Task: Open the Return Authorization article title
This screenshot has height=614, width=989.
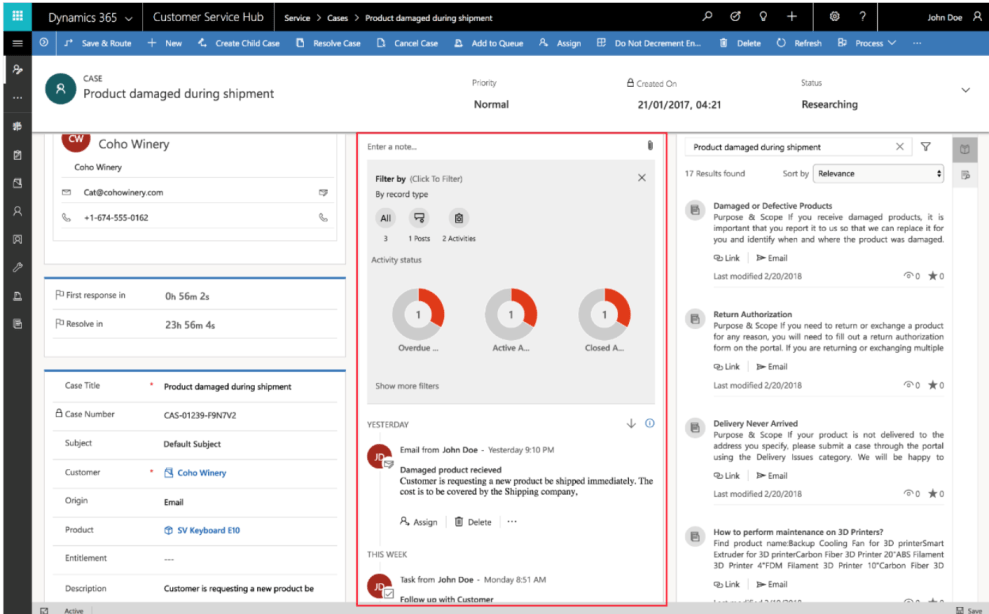Action: 752,314
